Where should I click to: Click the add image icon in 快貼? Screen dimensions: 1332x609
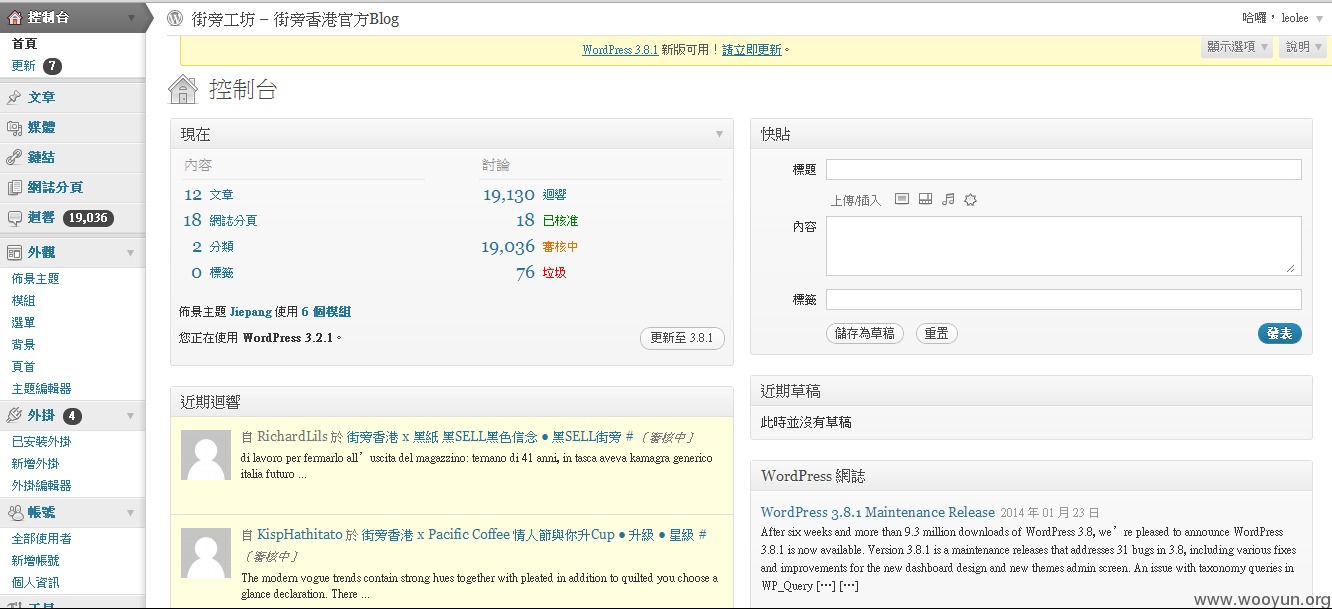tap(901, 199)
